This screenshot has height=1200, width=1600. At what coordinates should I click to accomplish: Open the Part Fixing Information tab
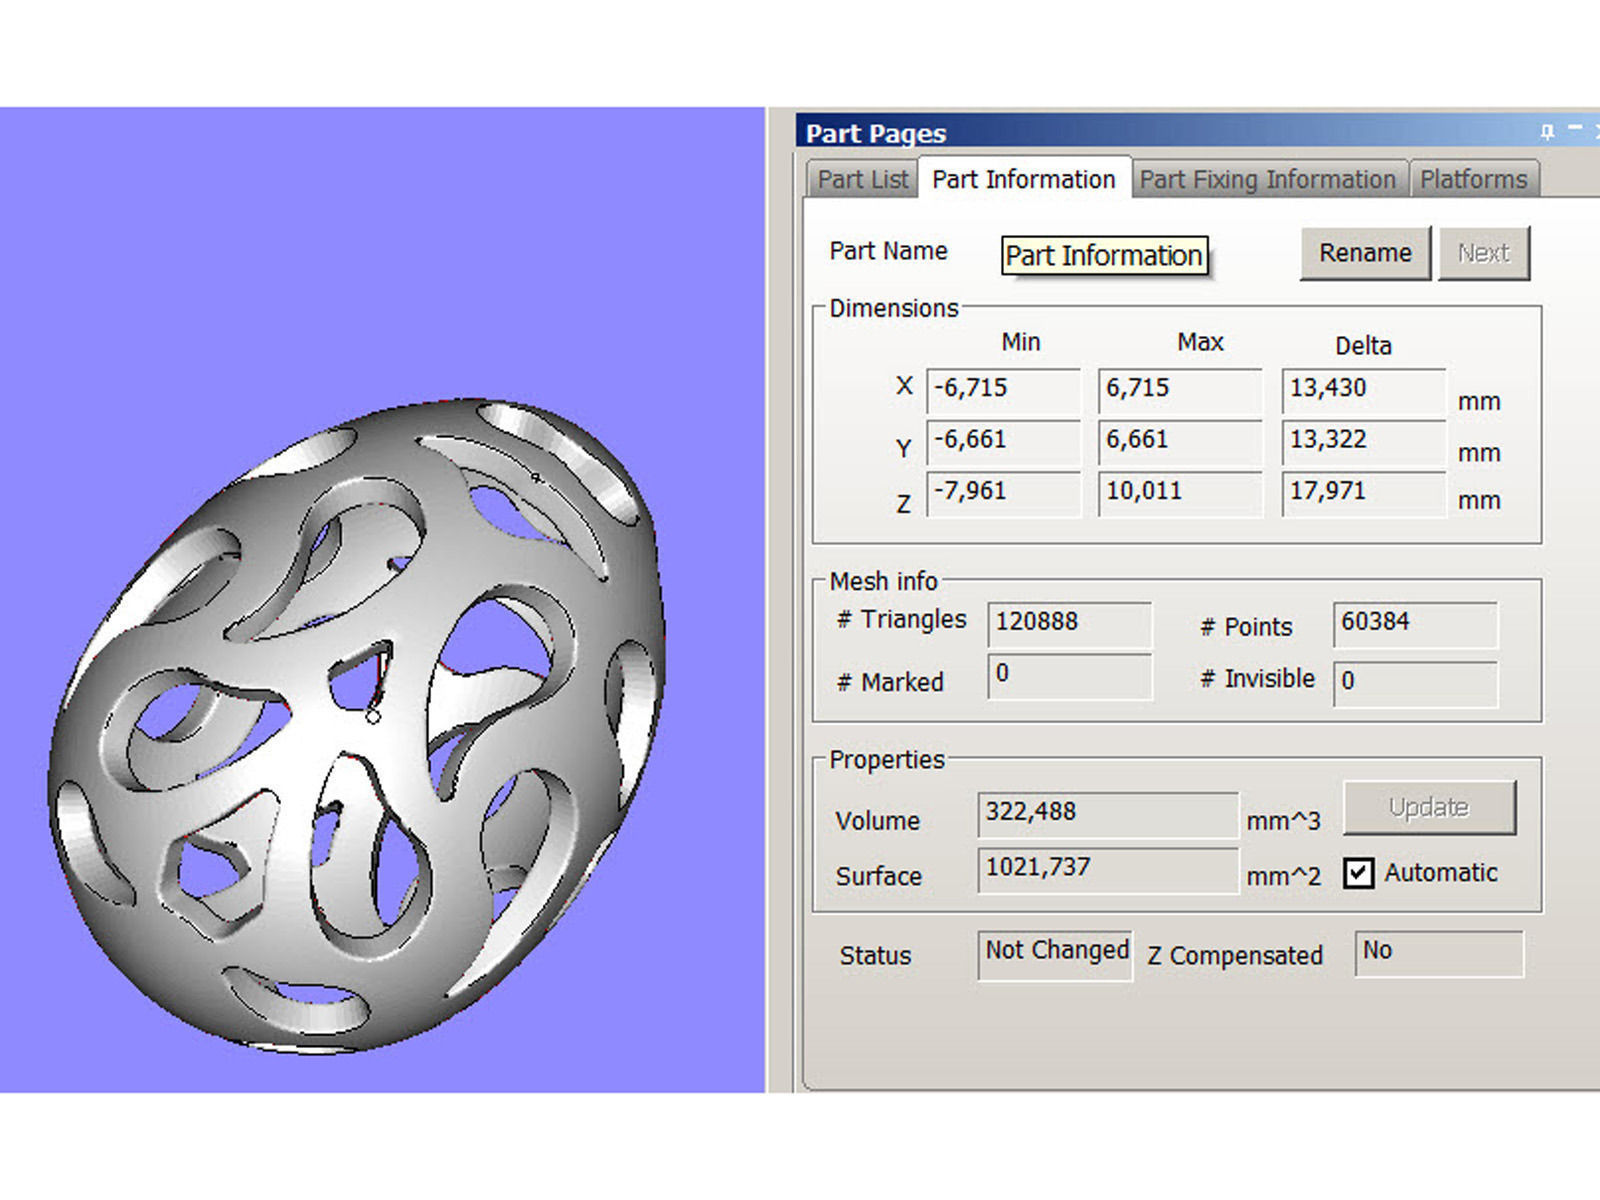pos(1267,180)
